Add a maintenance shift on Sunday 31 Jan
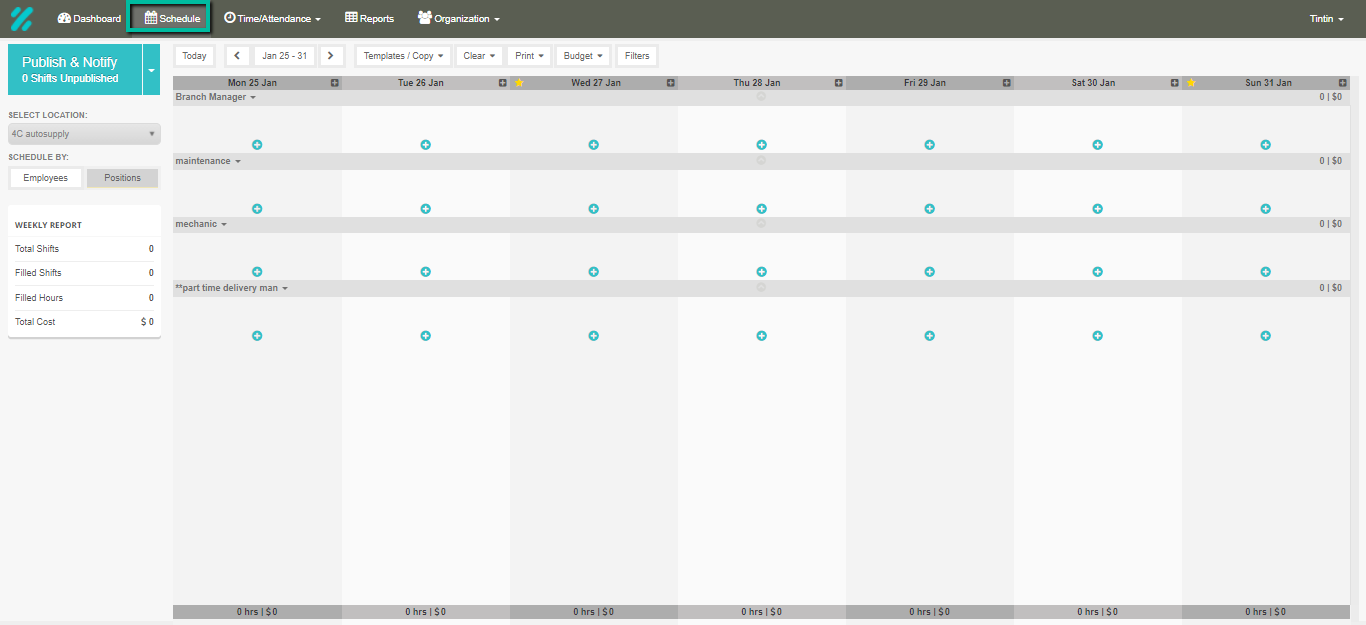Screen dimensions: 1366x625 (1265, 209)
